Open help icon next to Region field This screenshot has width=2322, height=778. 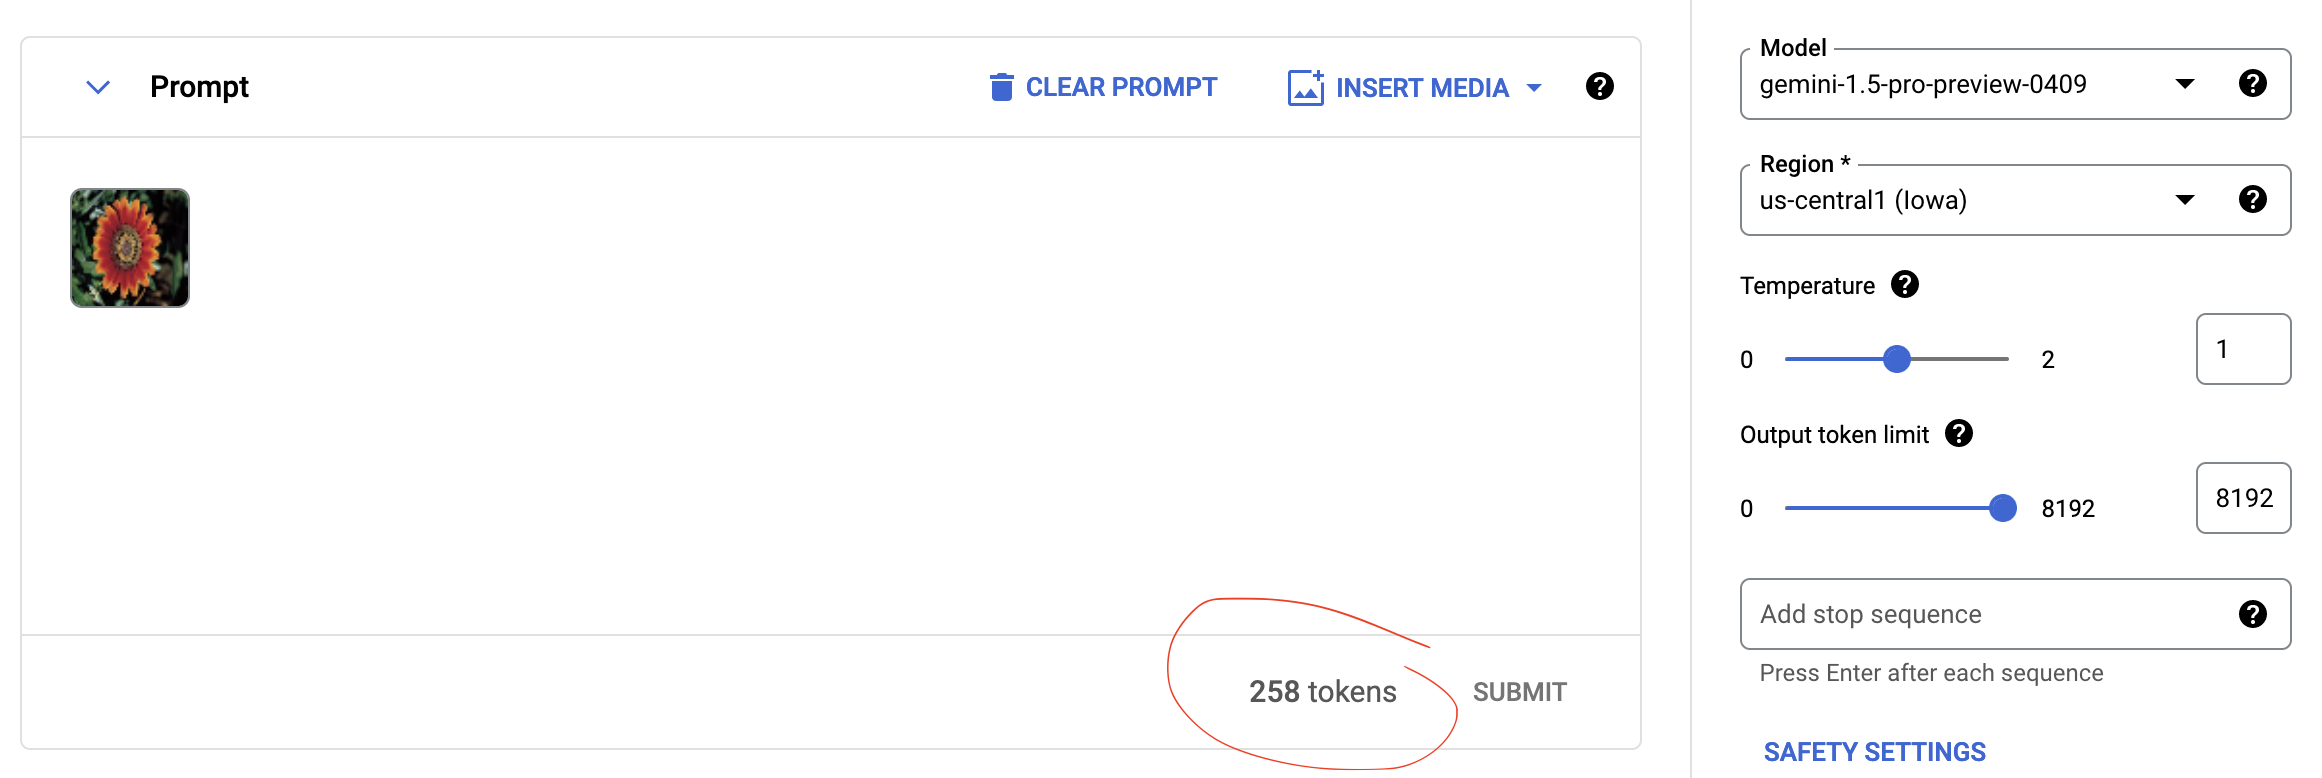2252,200
